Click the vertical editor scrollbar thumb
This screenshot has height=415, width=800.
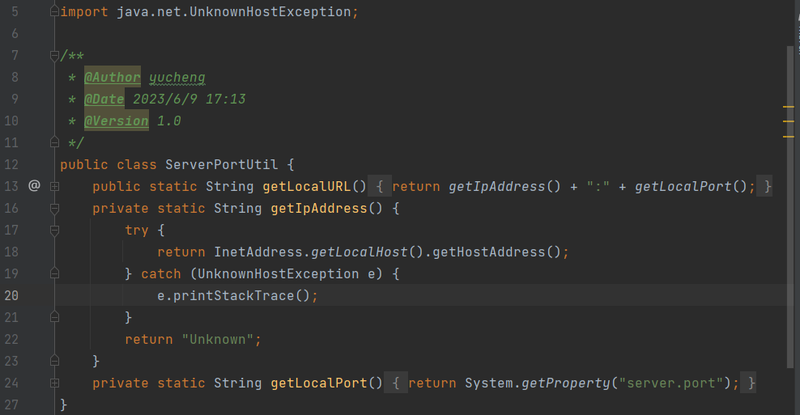point(790,207)
